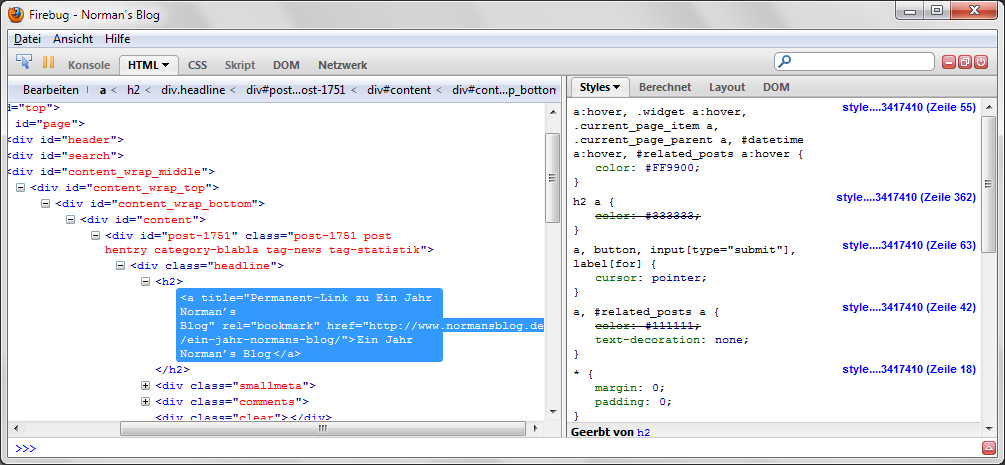This screenshot has height=465, width=1005.
Task: Select the div id search node
Action: coord(65,155)
